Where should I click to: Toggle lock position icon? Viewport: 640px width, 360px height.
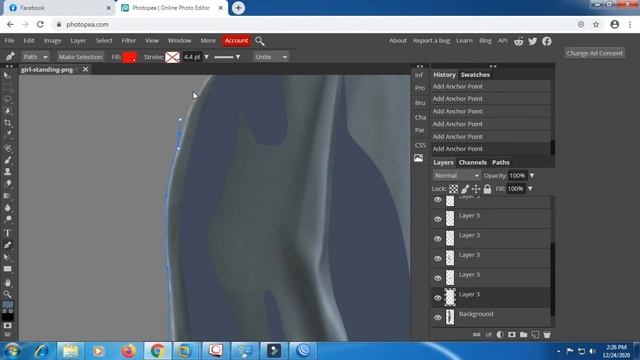pos(476,189)
